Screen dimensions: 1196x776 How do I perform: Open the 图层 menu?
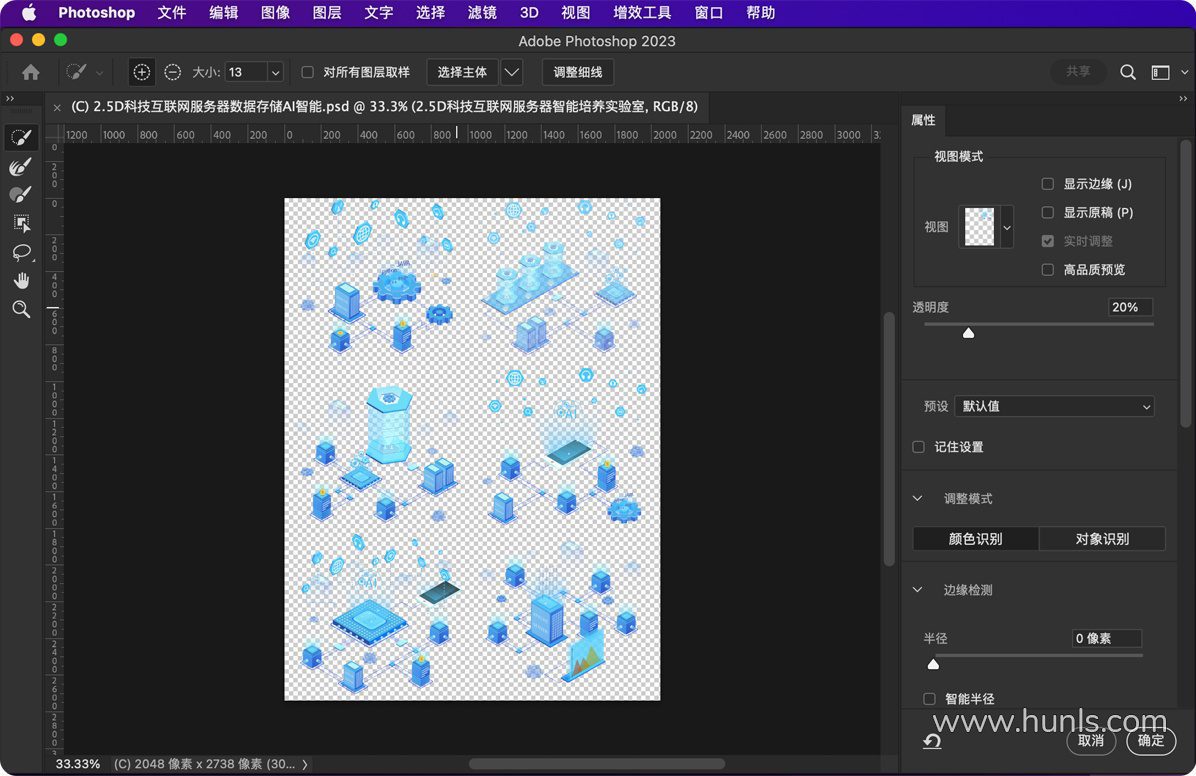[327, 13]
